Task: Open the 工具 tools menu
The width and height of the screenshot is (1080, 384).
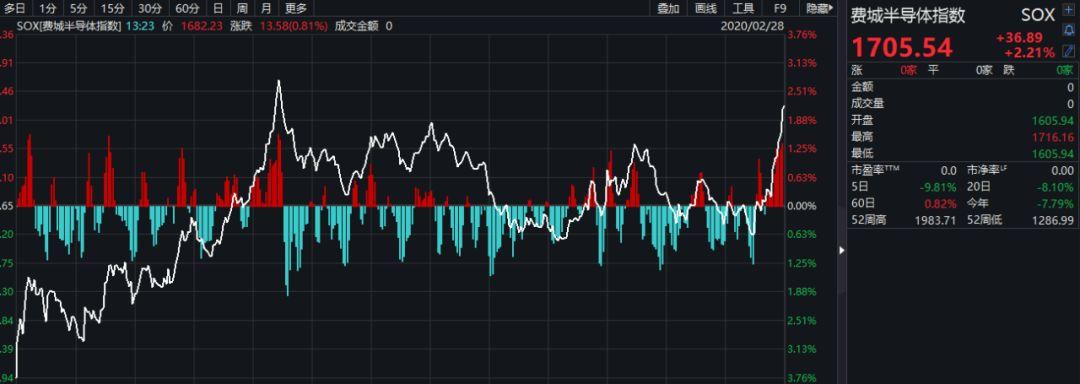Action: pos(743,8)
